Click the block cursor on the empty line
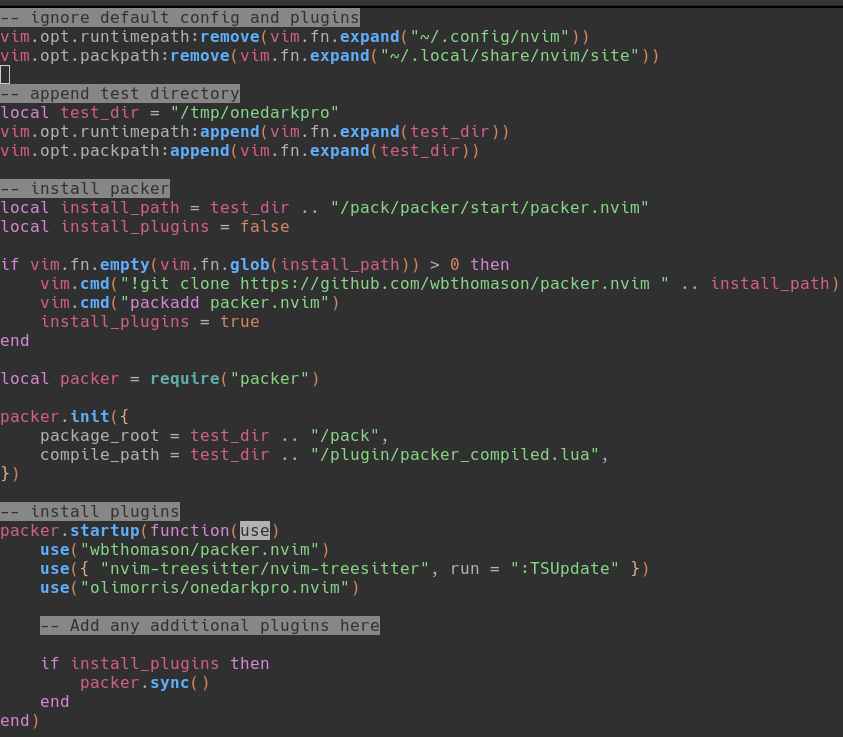This screenshot has height=737, width=843. tap(5, 75)
